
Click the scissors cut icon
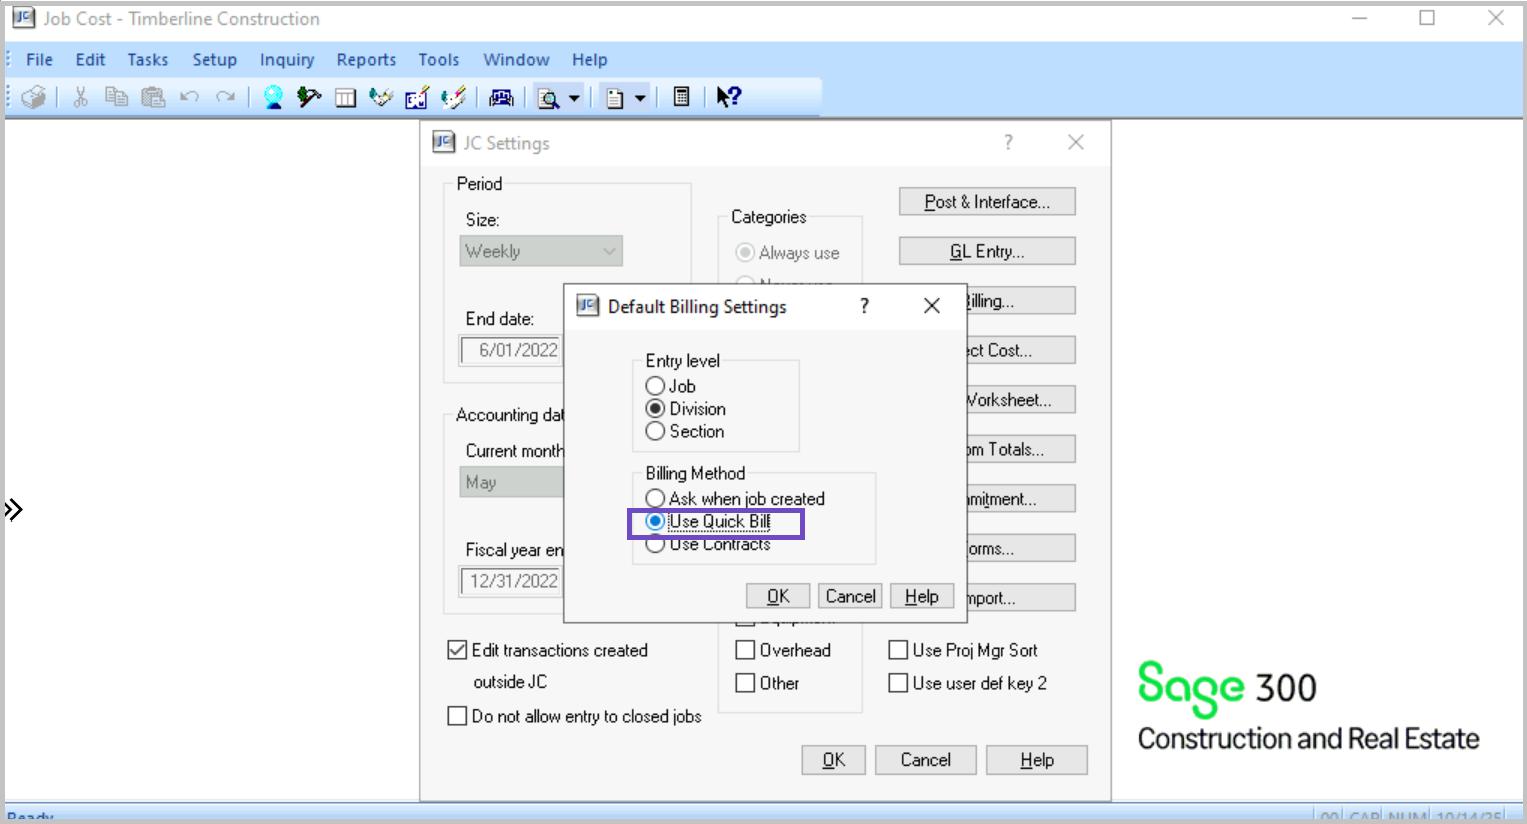point(80,97)
